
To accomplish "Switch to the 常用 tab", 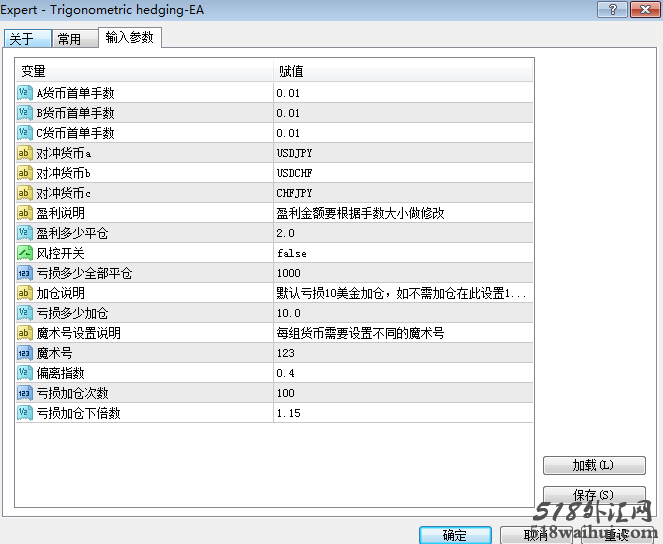I will click(69, 39).
